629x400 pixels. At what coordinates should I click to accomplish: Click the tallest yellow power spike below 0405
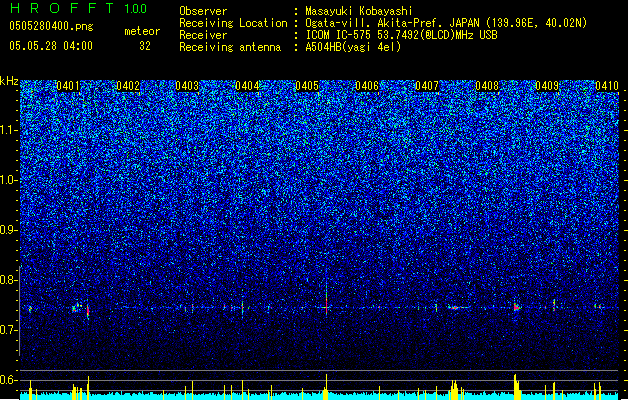click(326, 387)
